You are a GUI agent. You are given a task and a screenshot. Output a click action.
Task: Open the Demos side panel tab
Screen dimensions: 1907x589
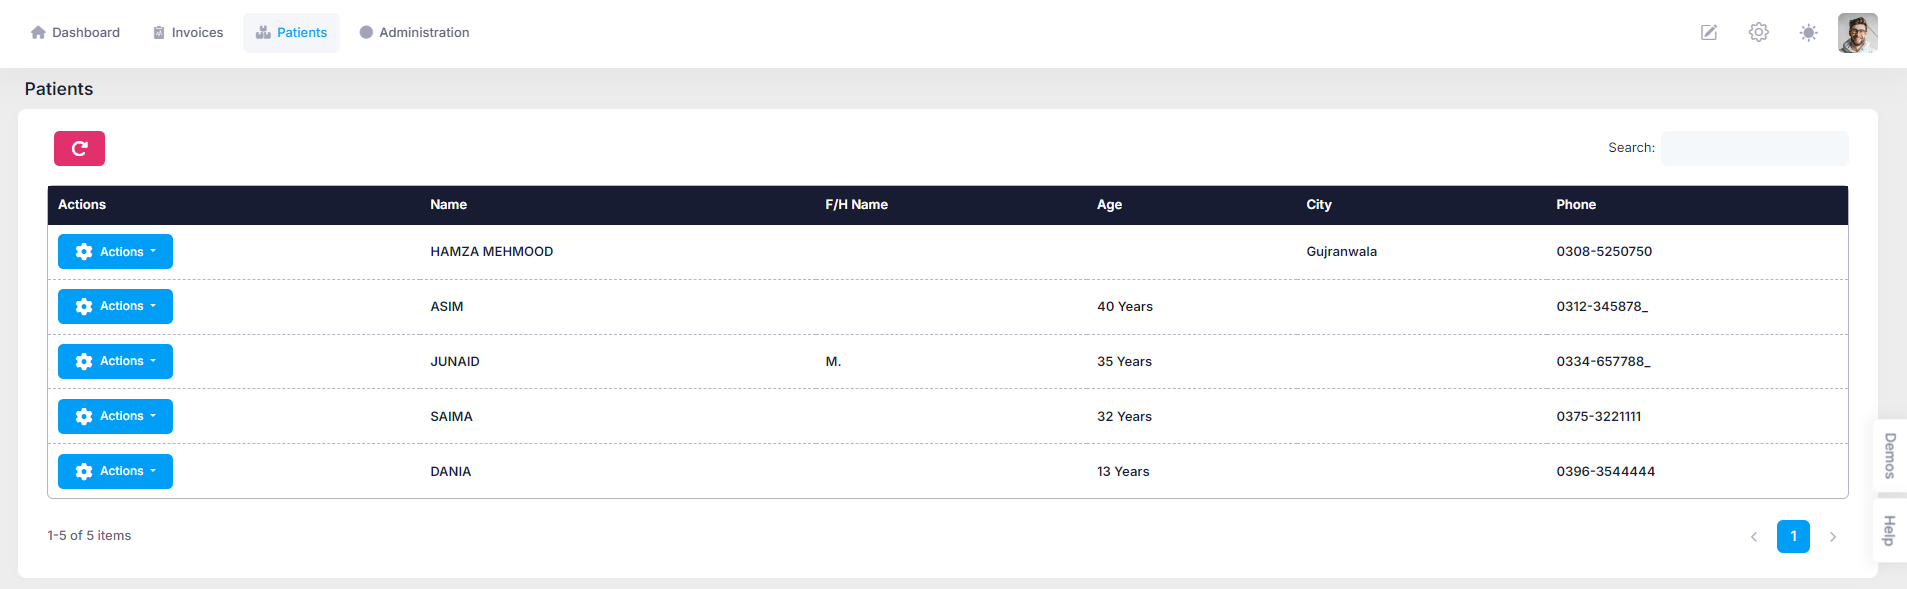pos(1889,456)
